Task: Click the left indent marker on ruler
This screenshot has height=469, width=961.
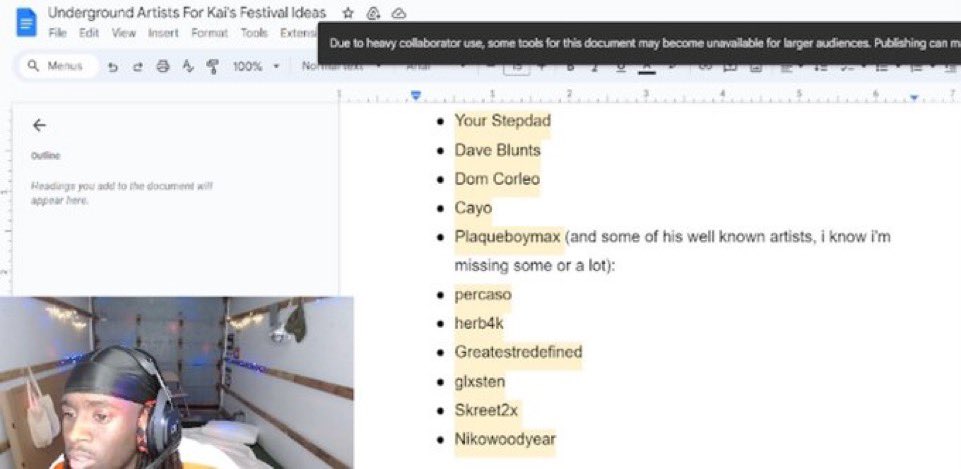Action: point(416,95)
